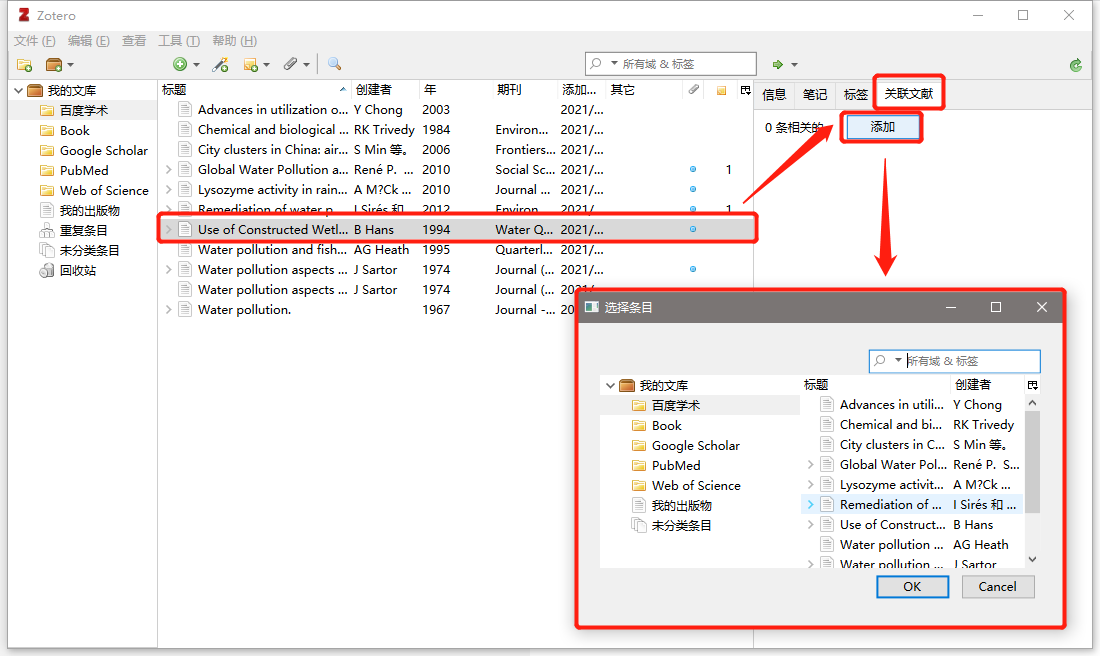Screen dimensions: 1100x656
Task: Click Cancel in the 选择条目 dialog
Action: click(997, 587)
